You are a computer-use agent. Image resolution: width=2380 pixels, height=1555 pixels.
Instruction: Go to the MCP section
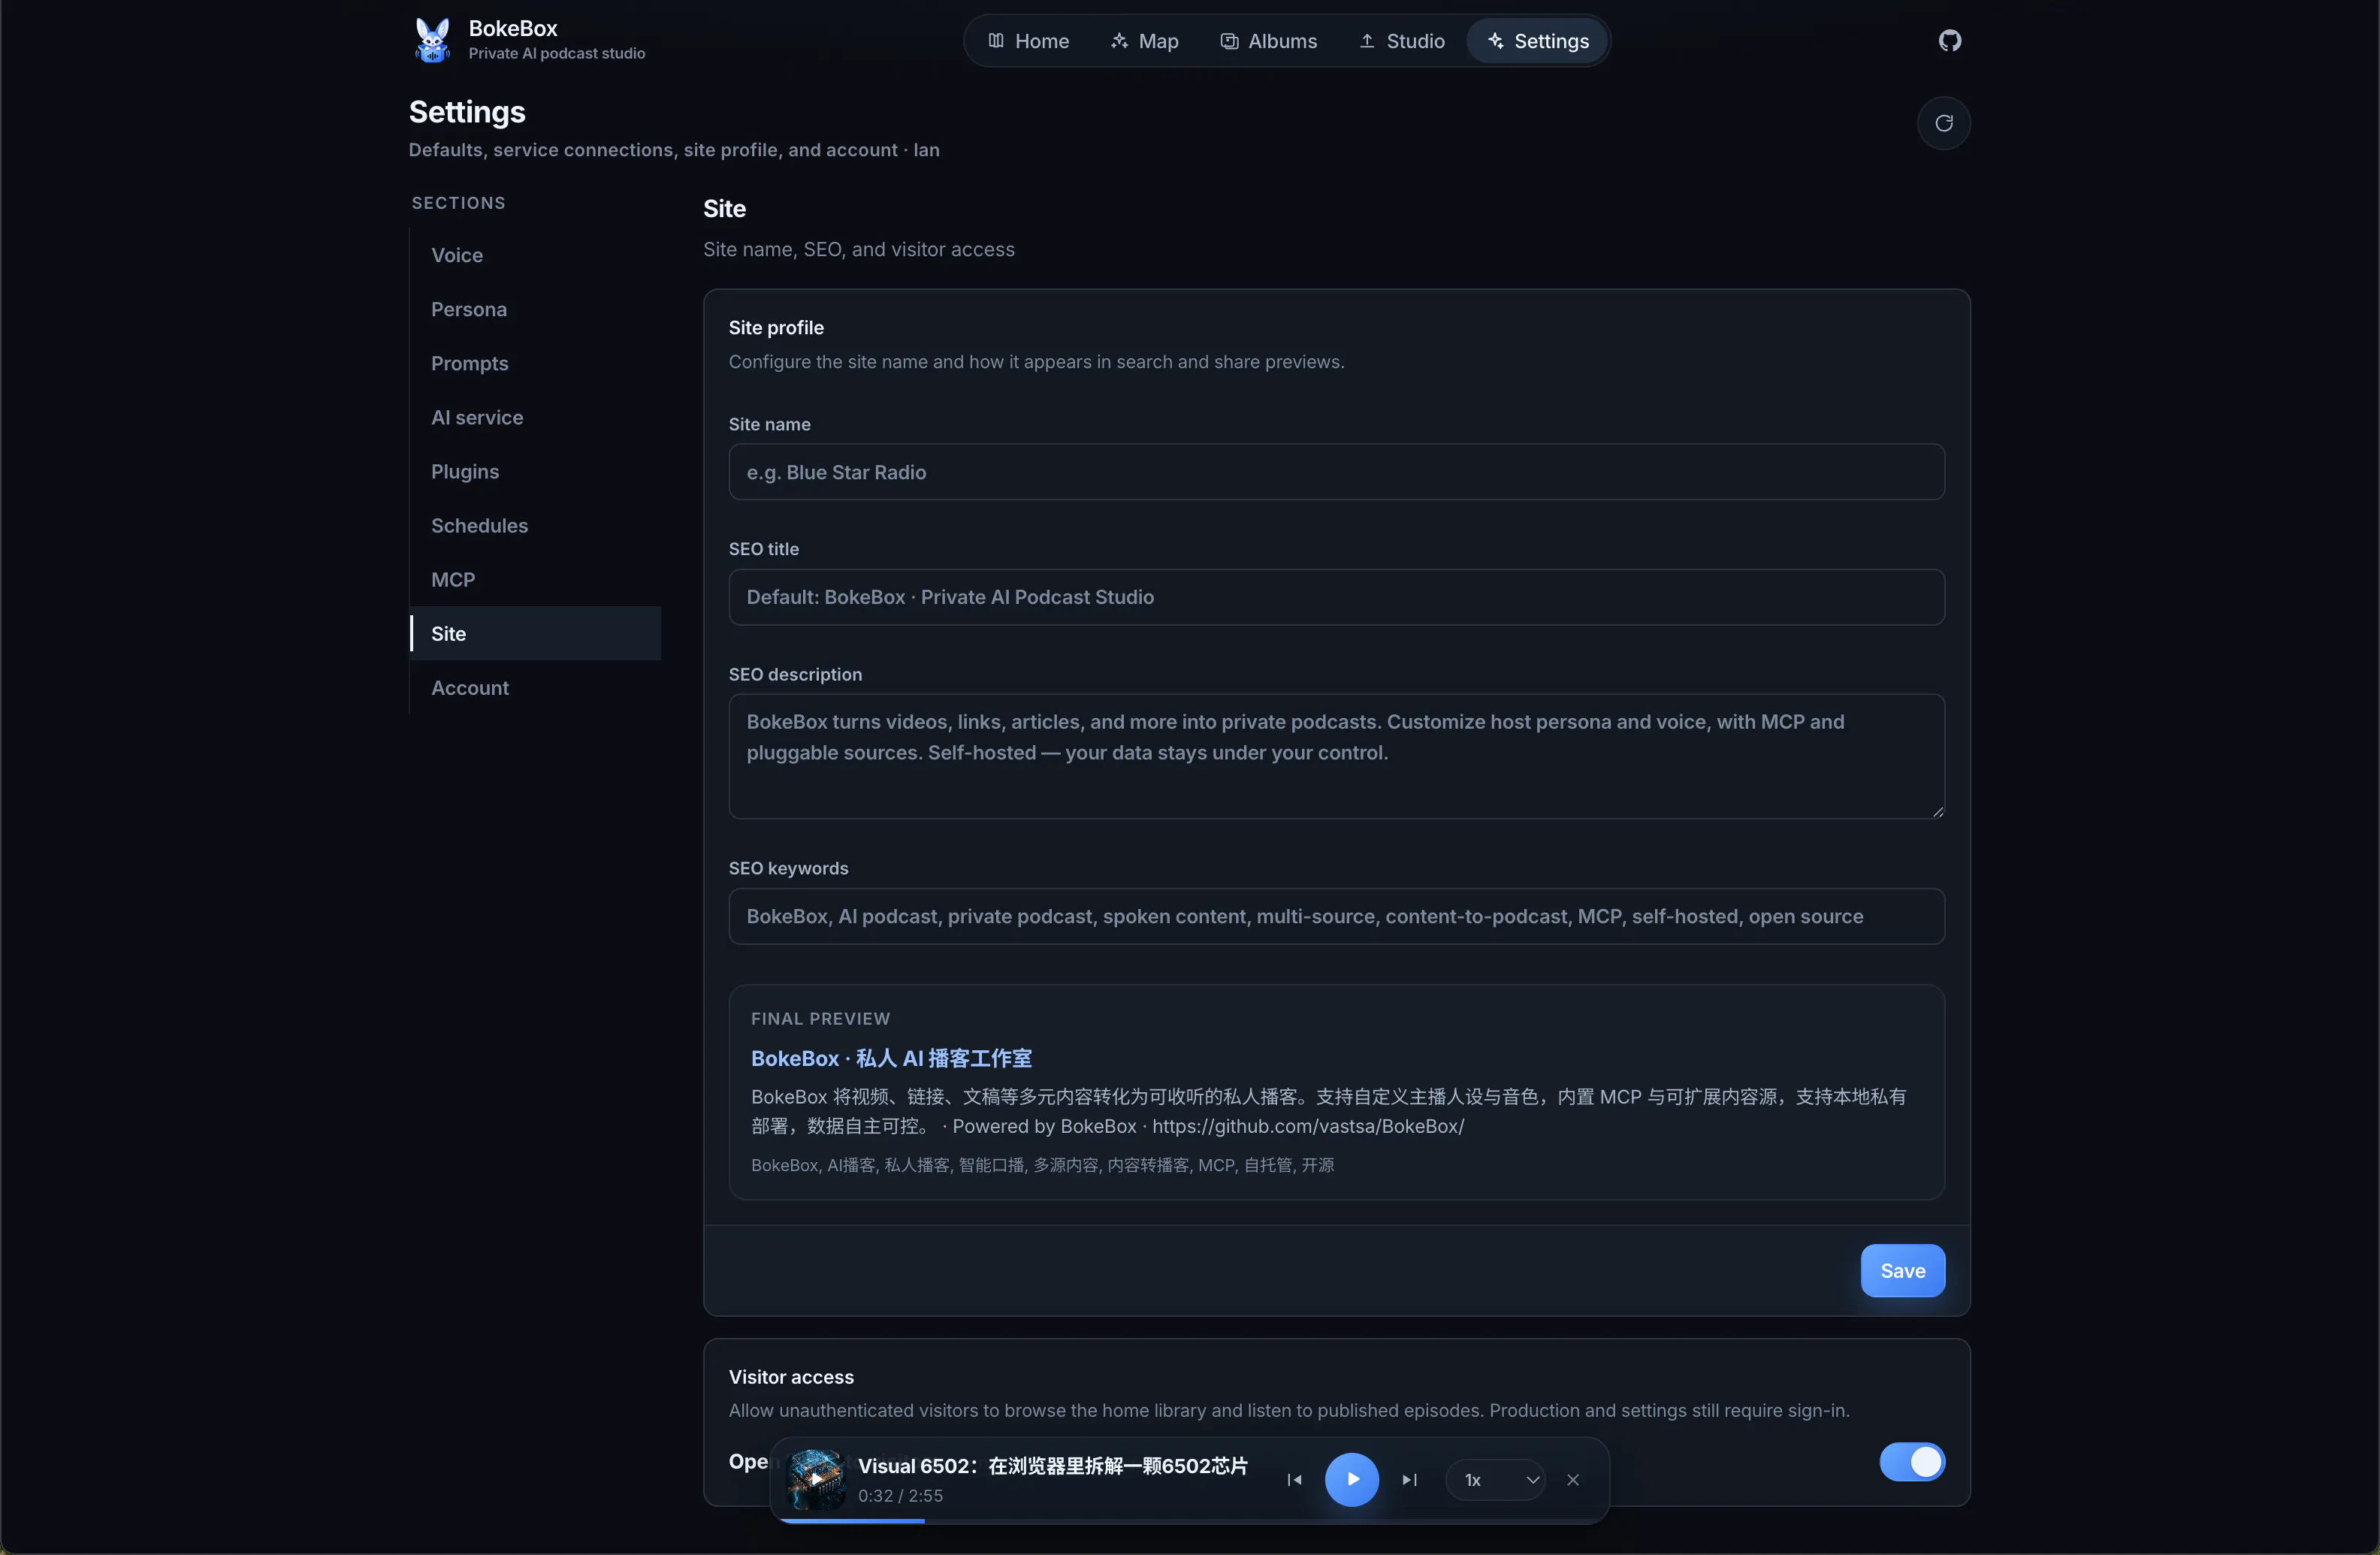[x=535, y=579]
